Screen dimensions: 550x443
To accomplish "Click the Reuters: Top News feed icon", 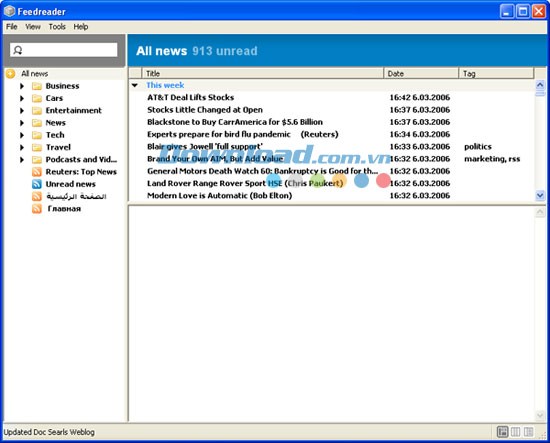I will [37, 172].
